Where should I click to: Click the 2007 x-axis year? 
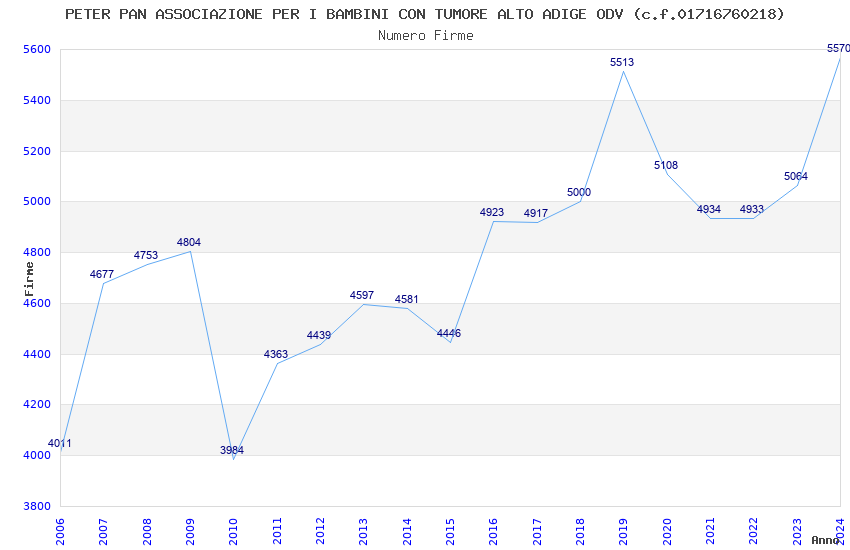tap(103, 532)
